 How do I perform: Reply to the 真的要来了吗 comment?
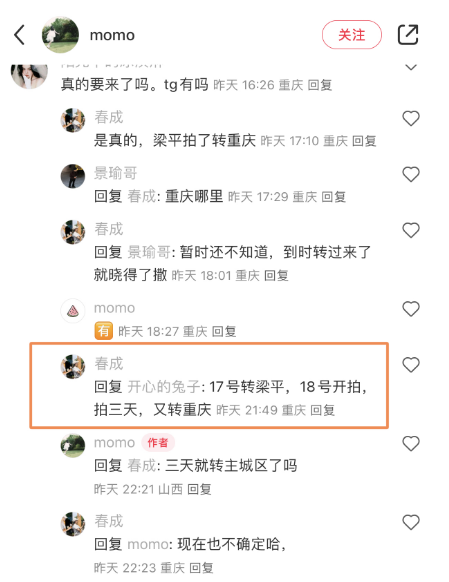(x=319, y=85)
